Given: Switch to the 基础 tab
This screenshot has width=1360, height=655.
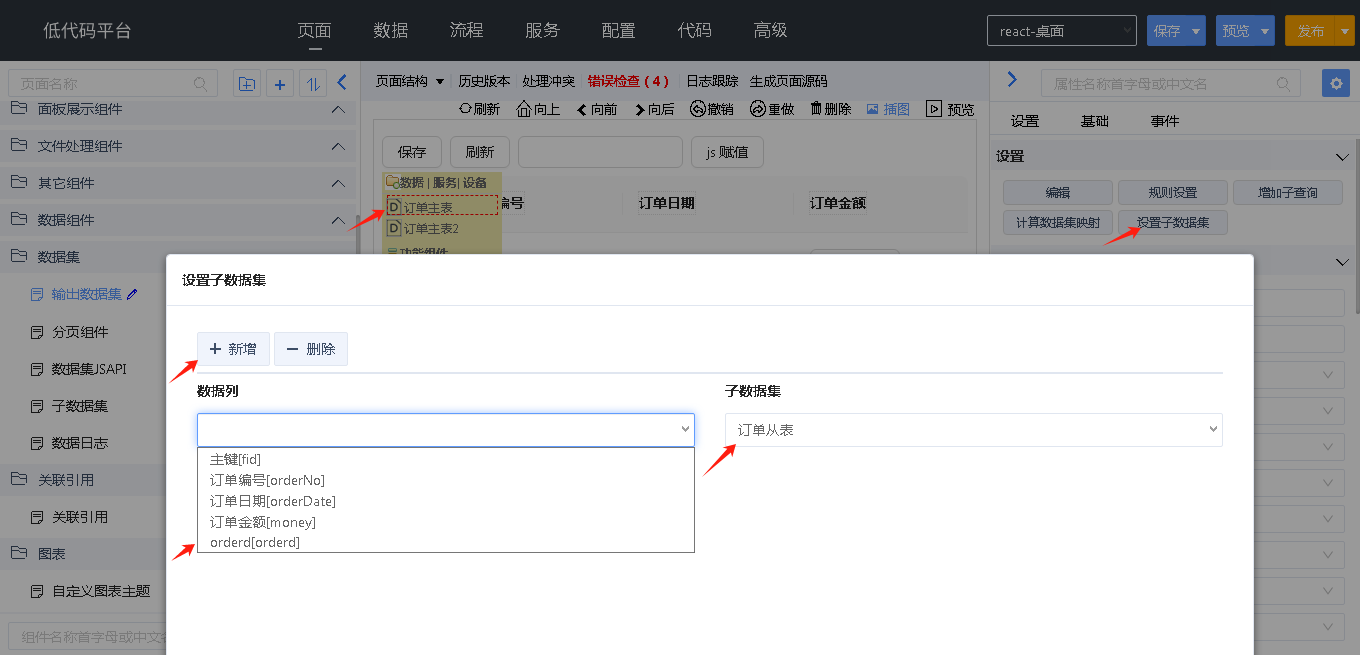Looking at the screenshot, I should tap(1095, 121).
